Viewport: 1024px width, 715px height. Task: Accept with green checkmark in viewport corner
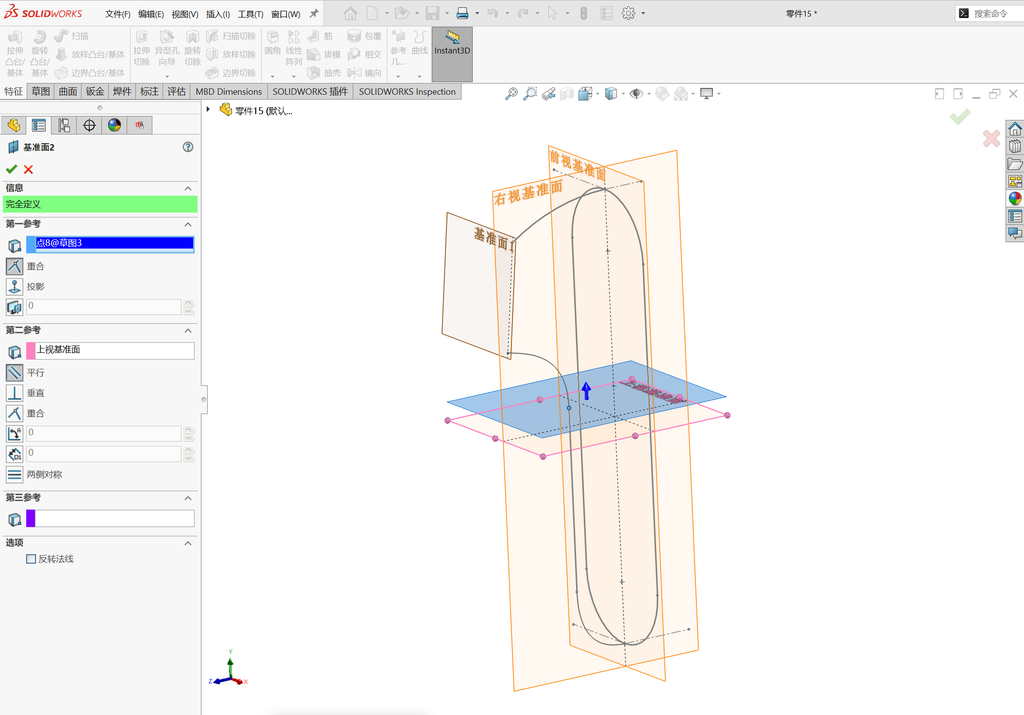[x=960, y=117]
